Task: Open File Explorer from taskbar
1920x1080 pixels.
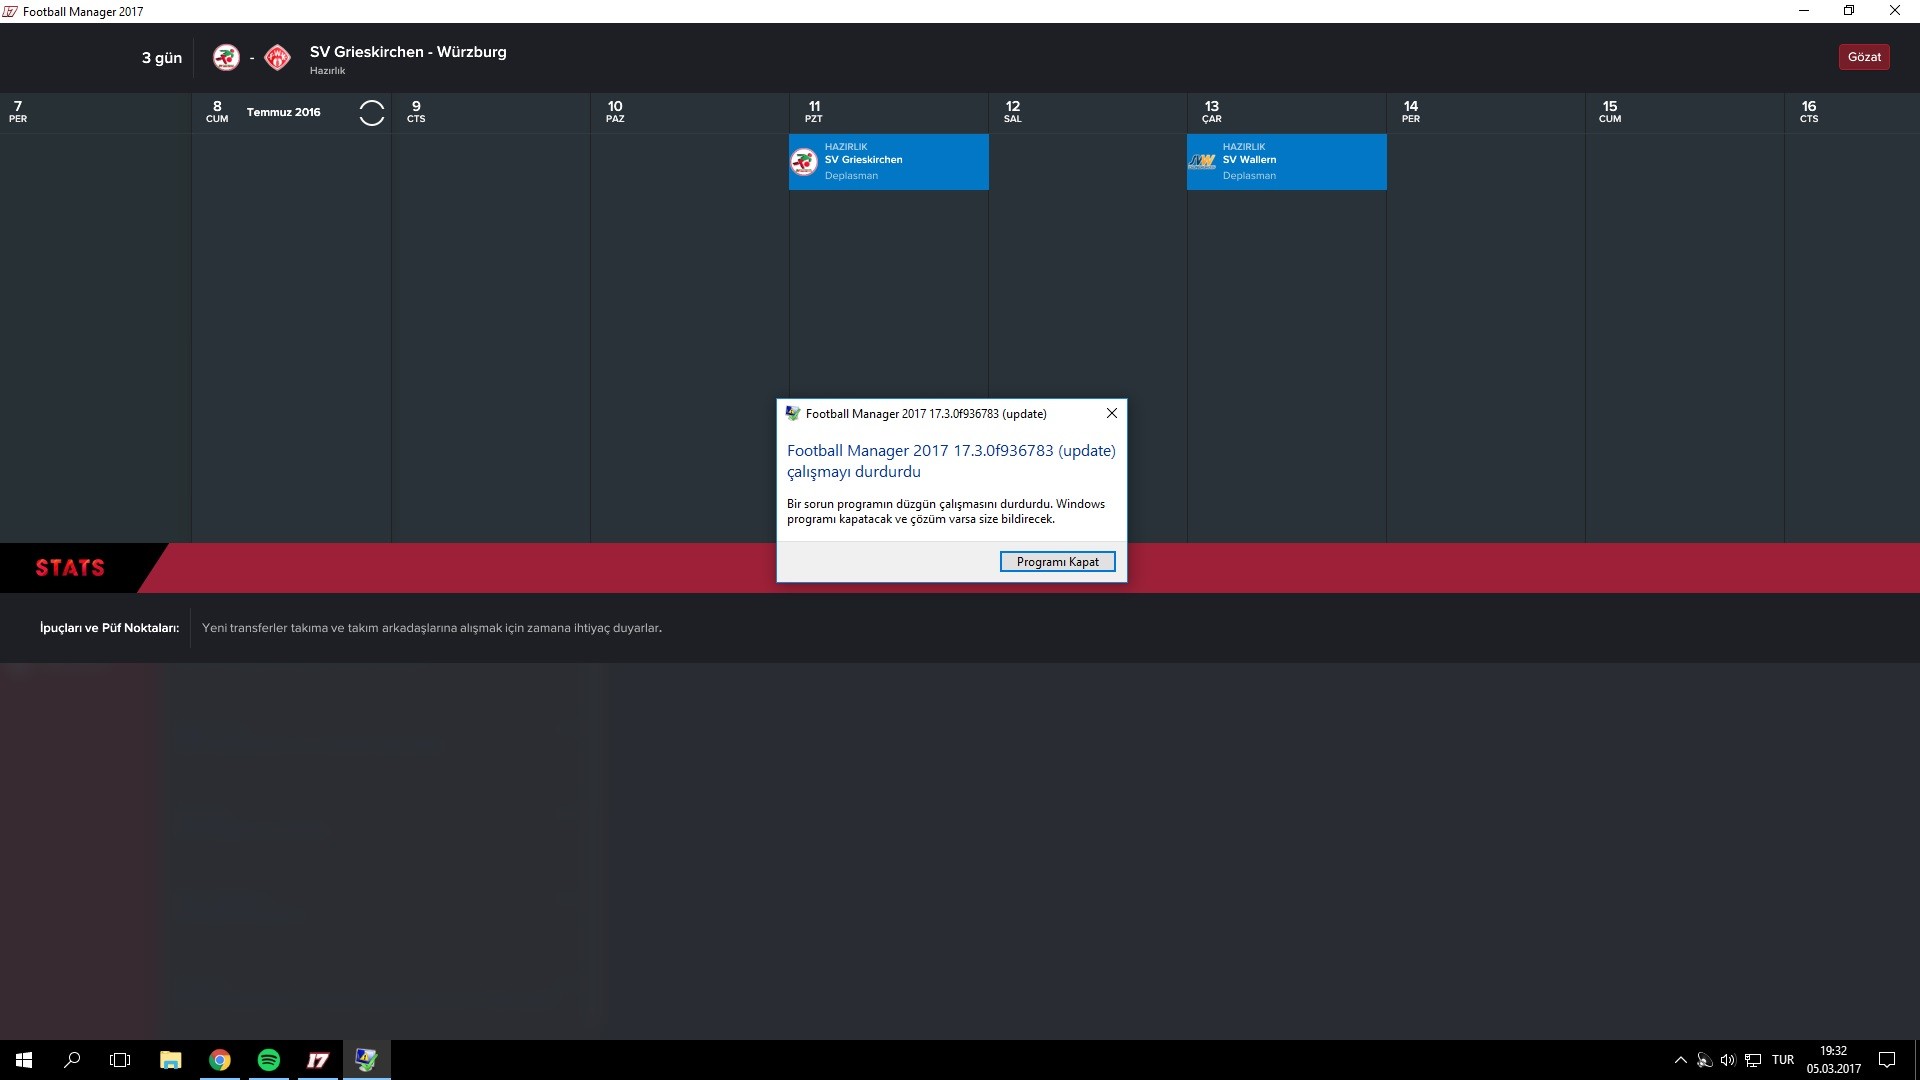Action: coord(171,1060)
